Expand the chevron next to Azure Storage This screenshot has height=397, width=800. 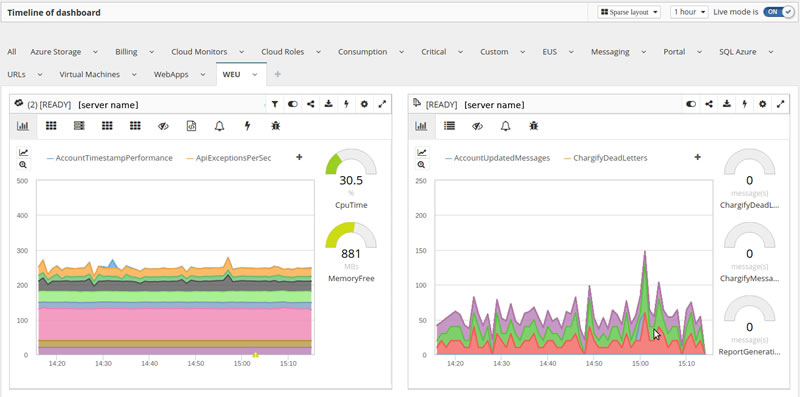[95, 52]
